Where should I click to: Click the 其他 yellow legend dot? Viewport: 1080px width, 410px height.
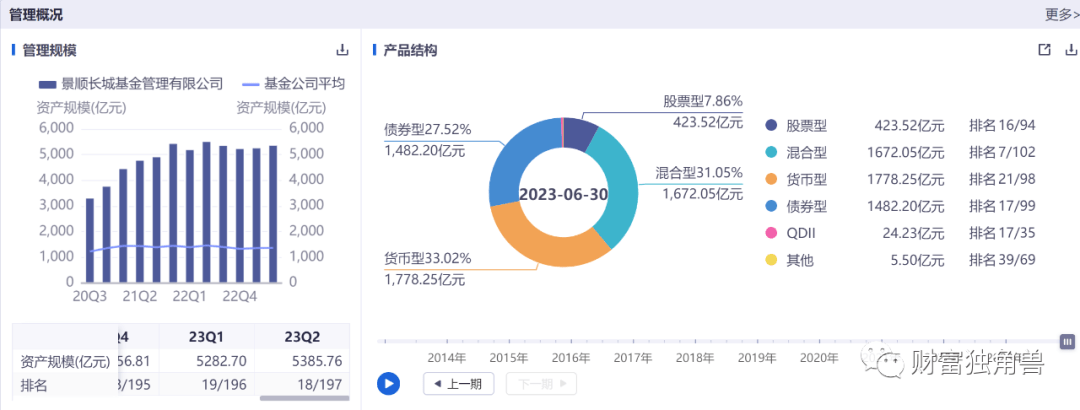coord(771,261)
